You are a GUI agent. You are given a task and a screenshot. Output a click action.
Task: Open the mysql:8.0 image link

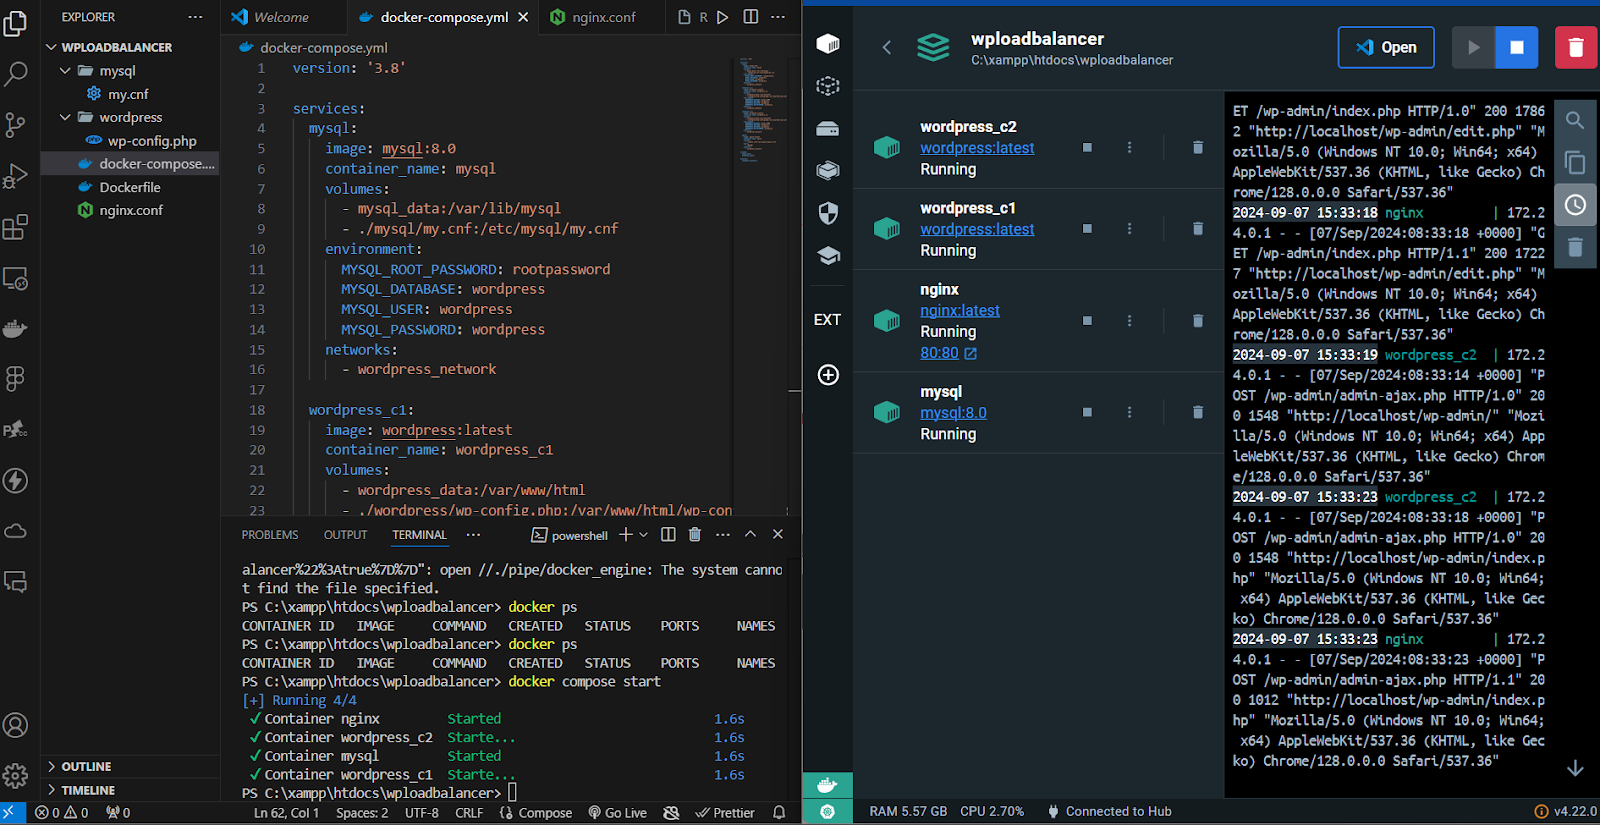[953, 413]
